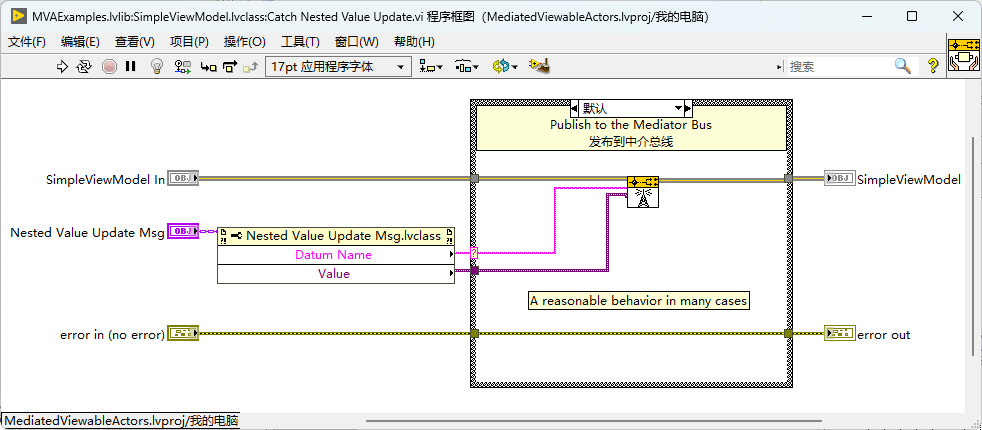
Task: Click case structure next-case right arrow
Action: point(688,108)
